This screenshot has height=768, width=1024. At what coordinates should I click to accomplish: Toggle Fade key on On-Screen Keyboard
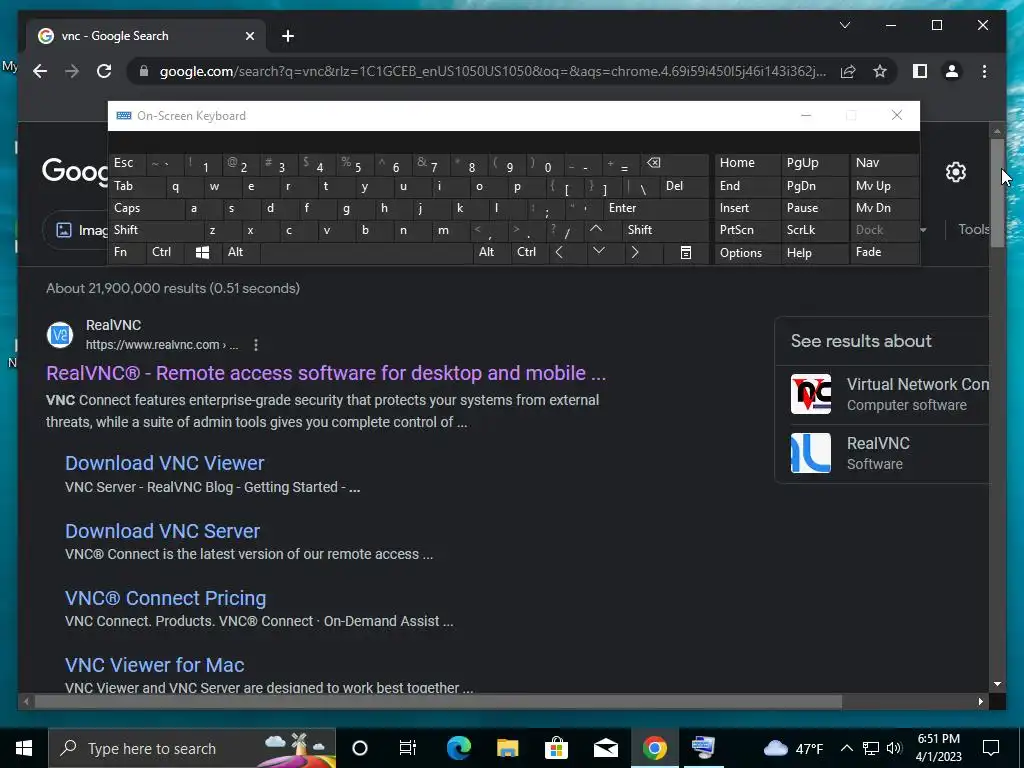pyautogui.click(x=884, y=252)
